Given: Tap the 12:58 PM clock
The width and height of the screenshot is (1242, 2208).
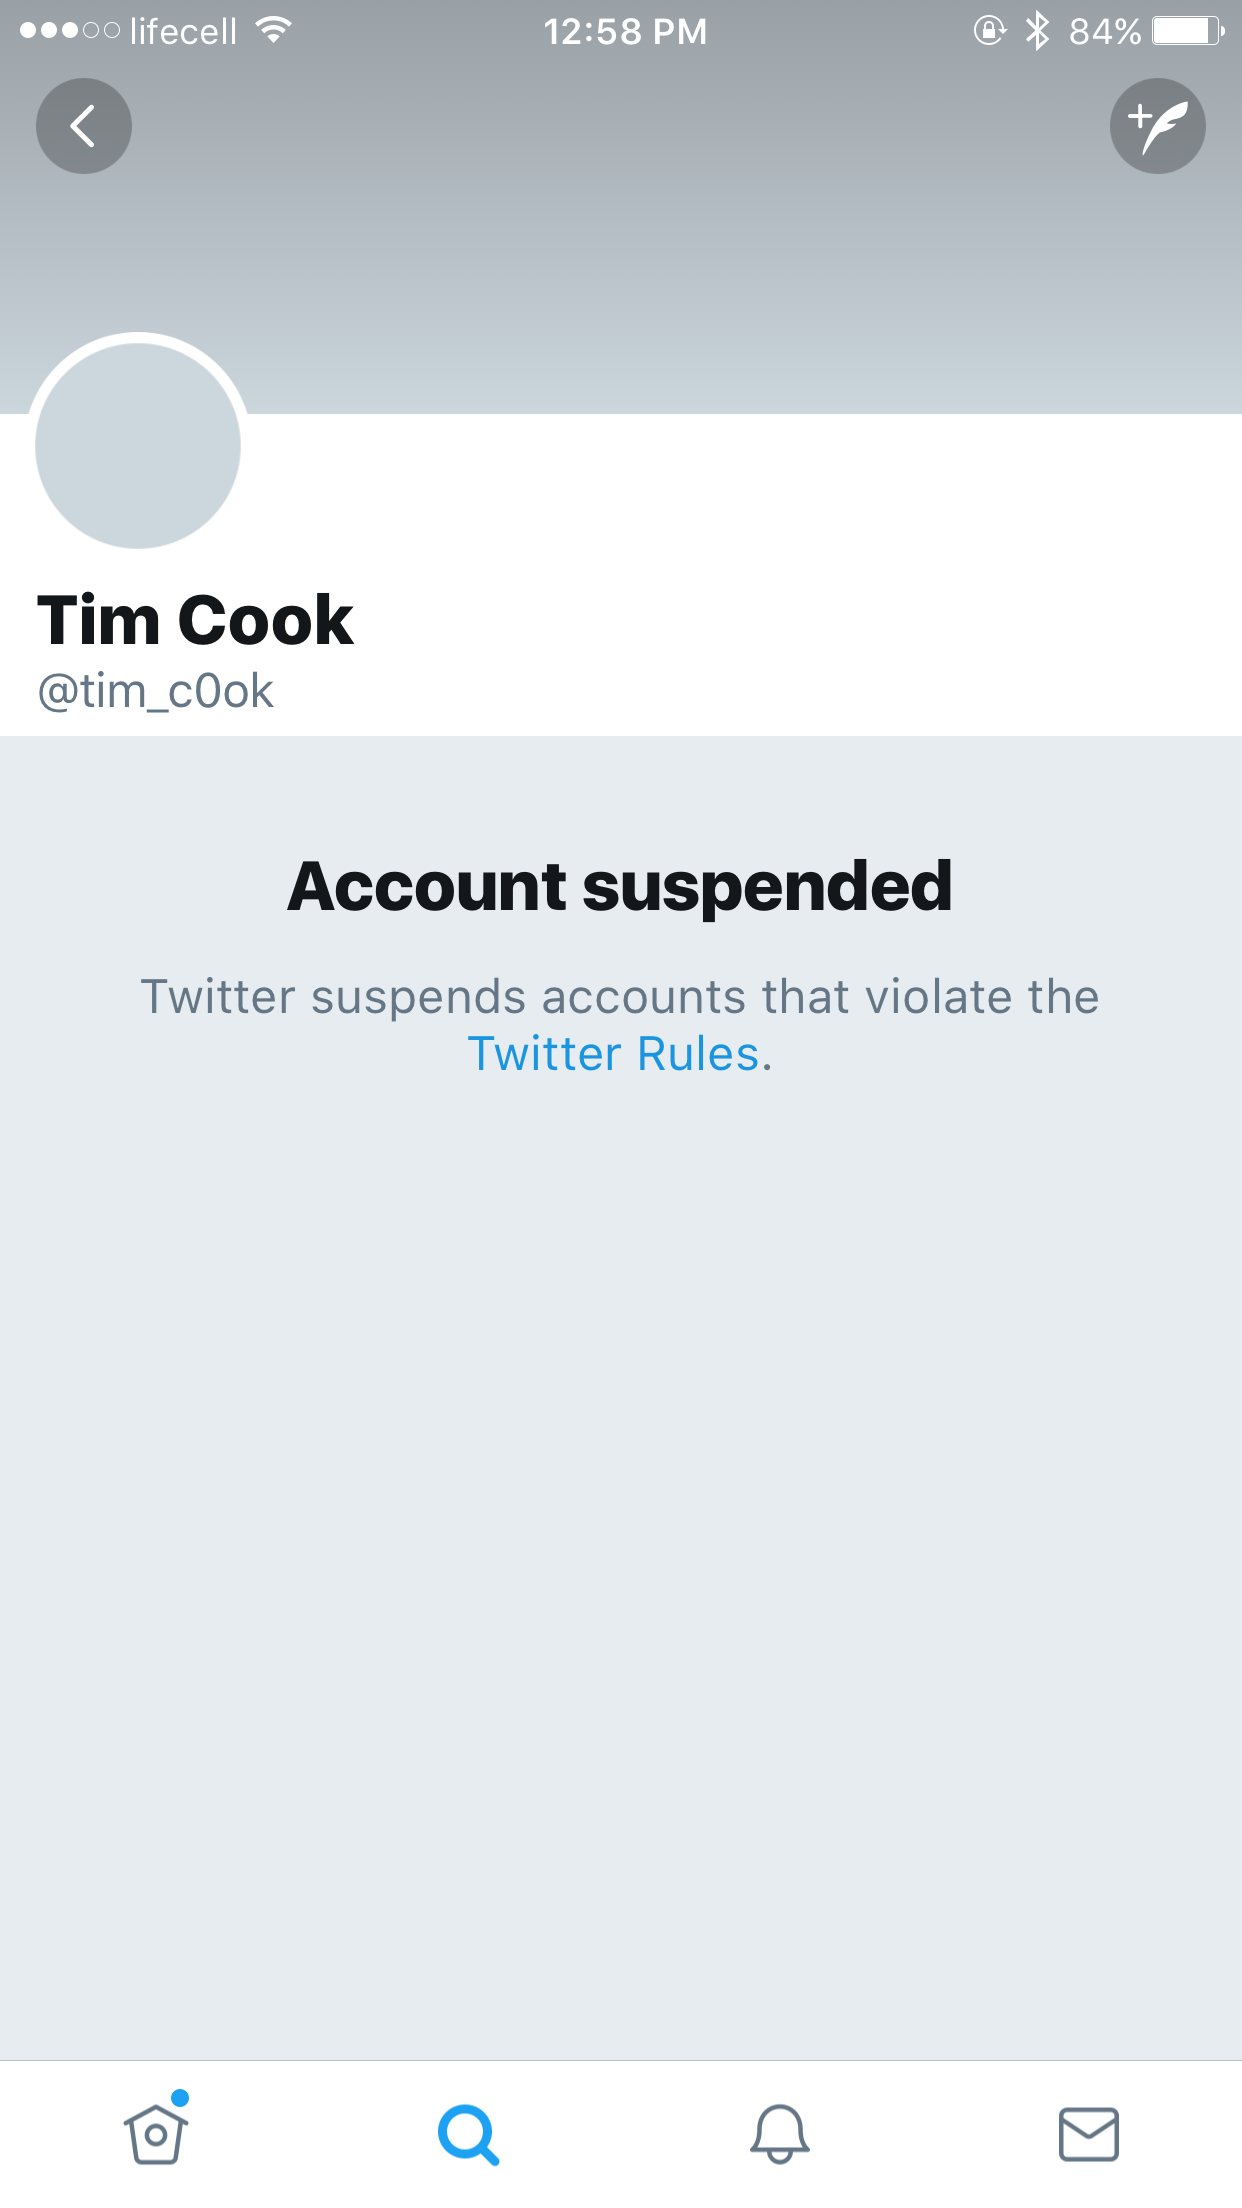Looking at the screenshot, I should (x=625, y=32).
